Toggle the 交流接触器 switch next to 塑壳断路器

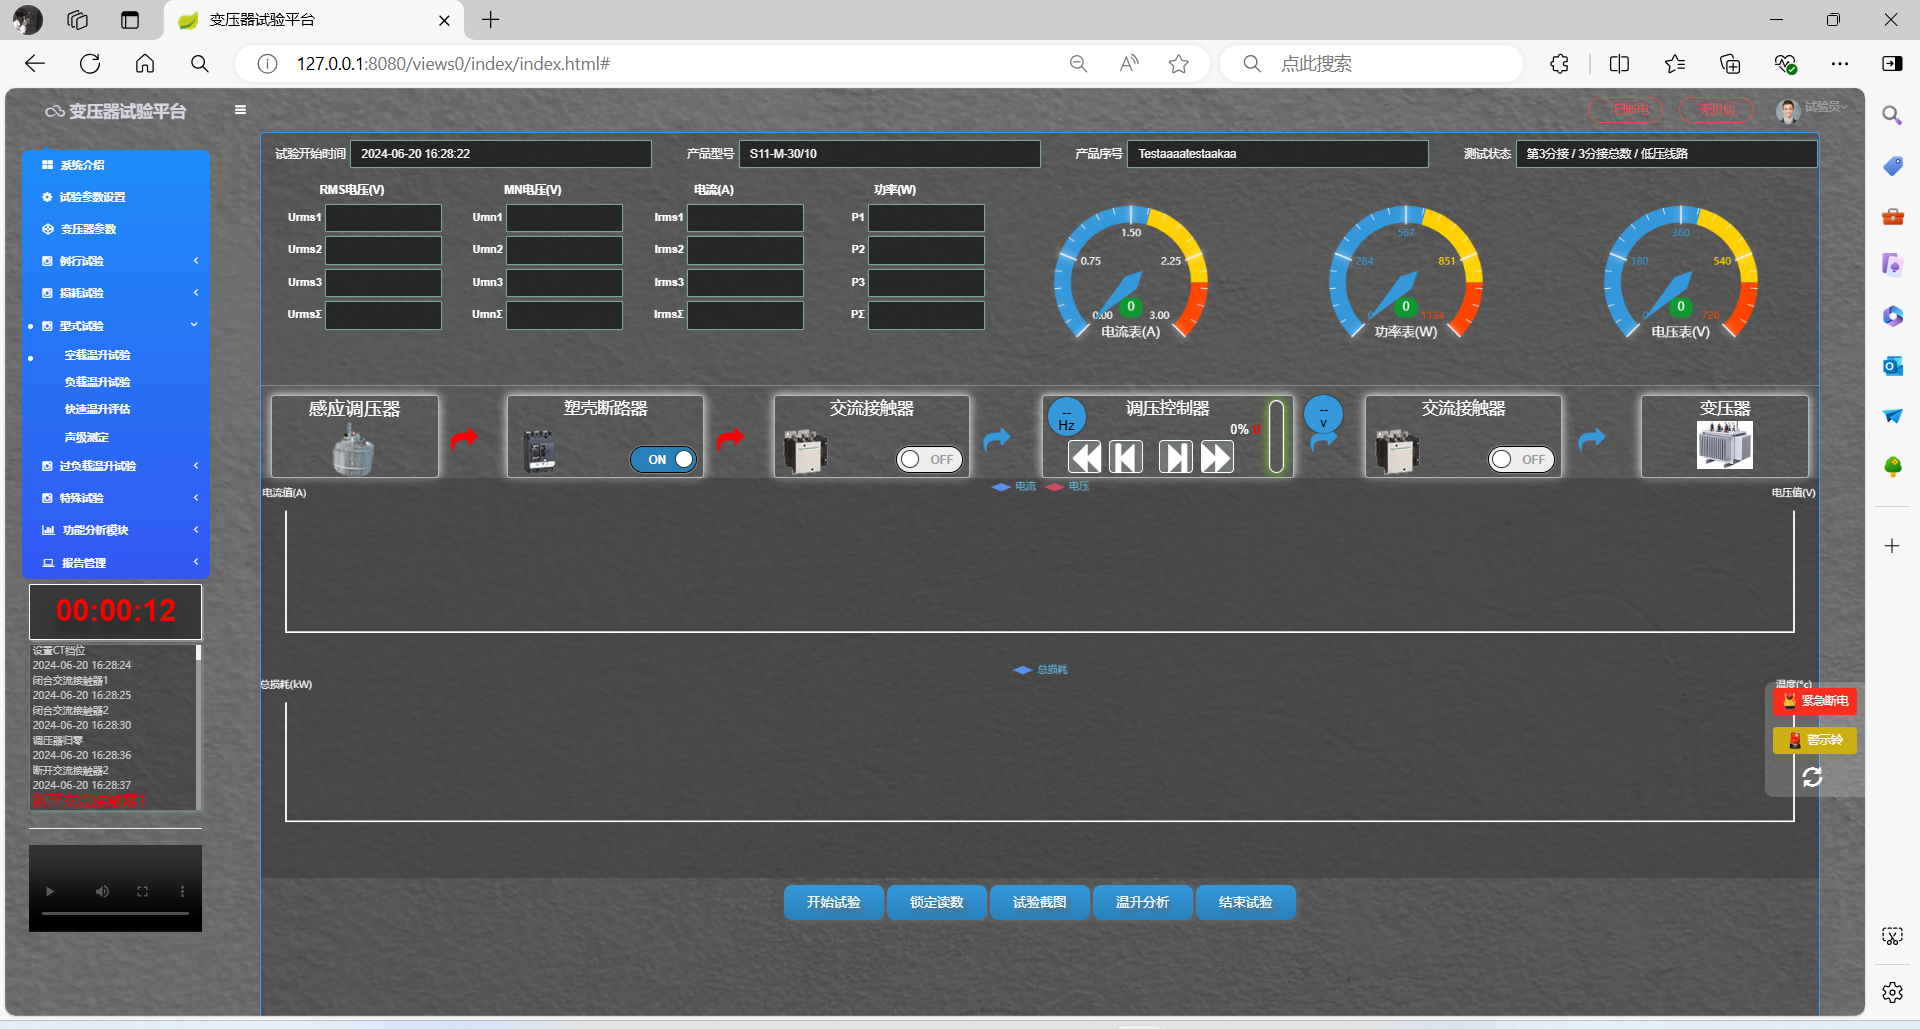click(929, 459)
